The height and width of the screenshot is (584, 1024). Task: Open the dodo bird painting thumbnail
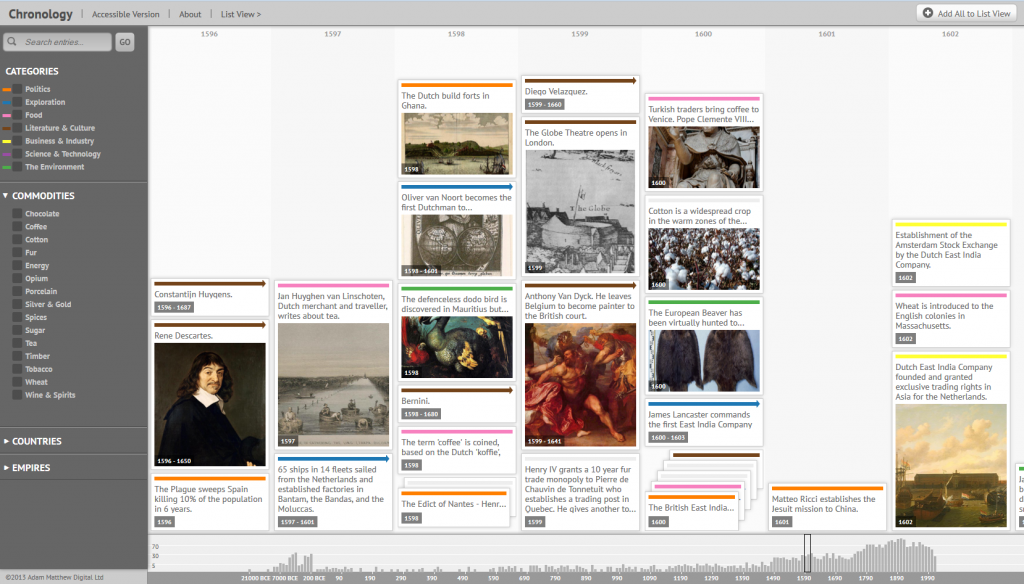pos(457,347)
